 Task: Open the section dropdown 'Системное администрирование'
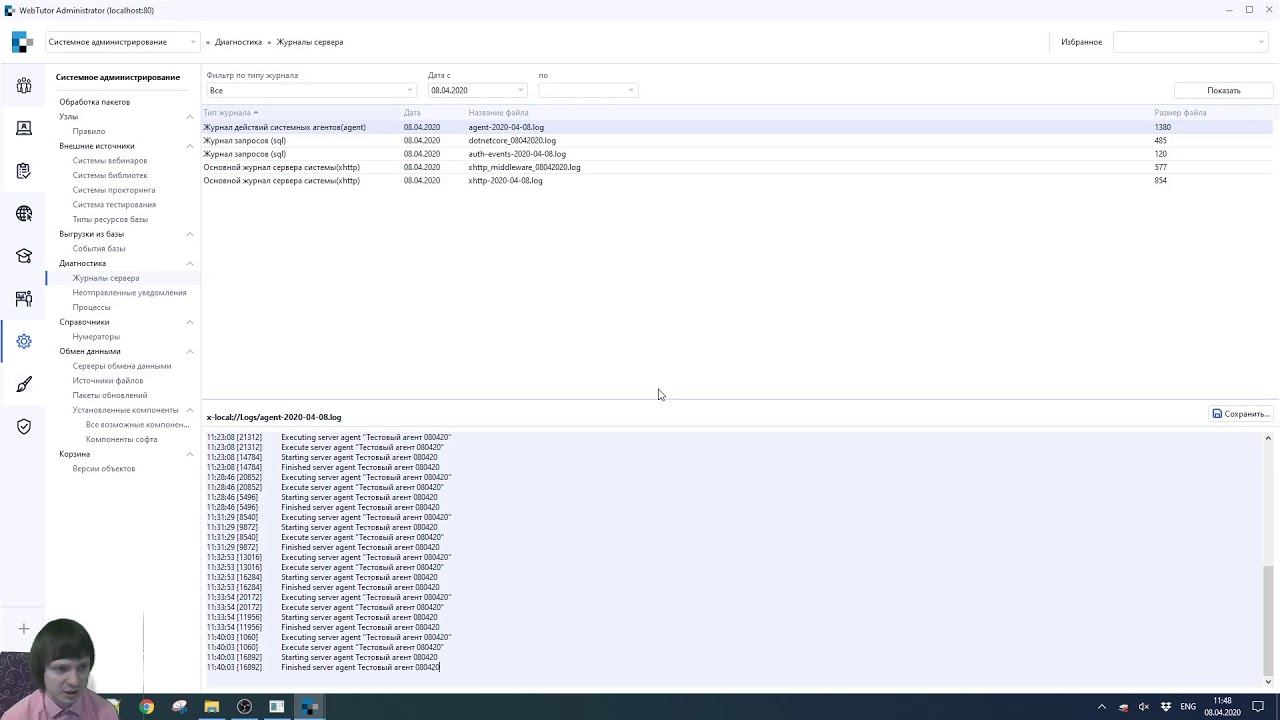122,42
